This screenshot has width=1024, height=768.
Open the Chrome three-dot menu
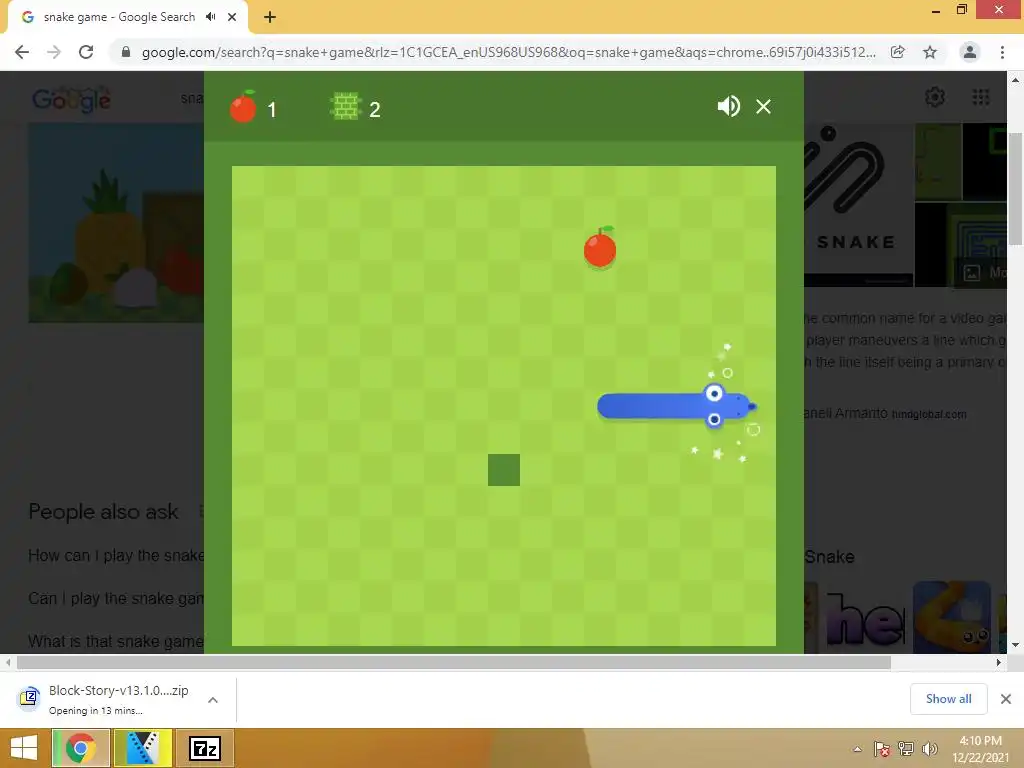[x=1002, y=52]
